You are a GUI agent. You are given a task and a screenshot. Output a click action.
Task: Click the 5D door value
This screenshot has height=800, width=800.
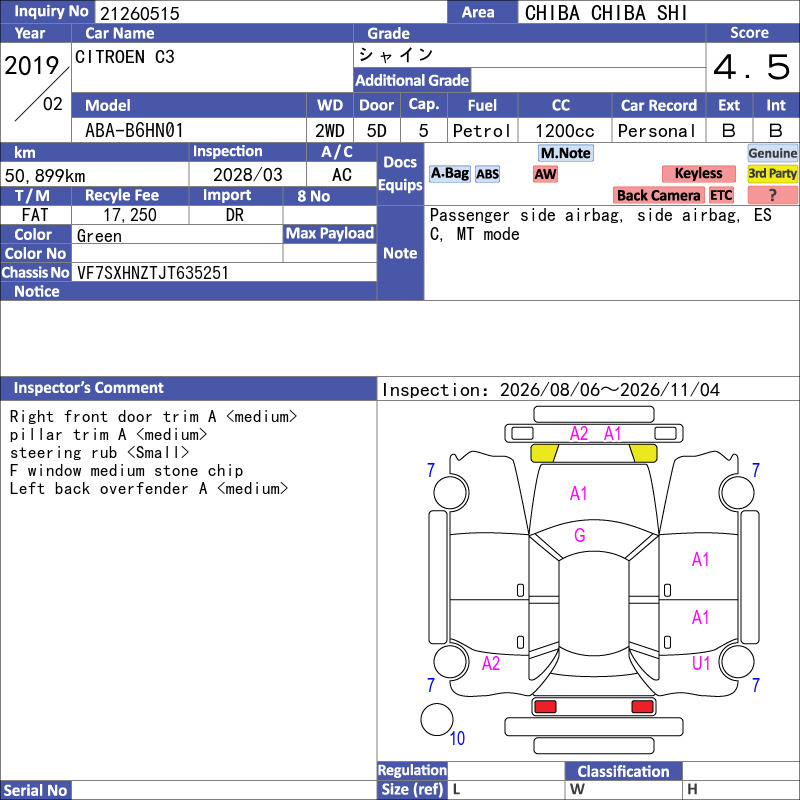coord(377,131)
